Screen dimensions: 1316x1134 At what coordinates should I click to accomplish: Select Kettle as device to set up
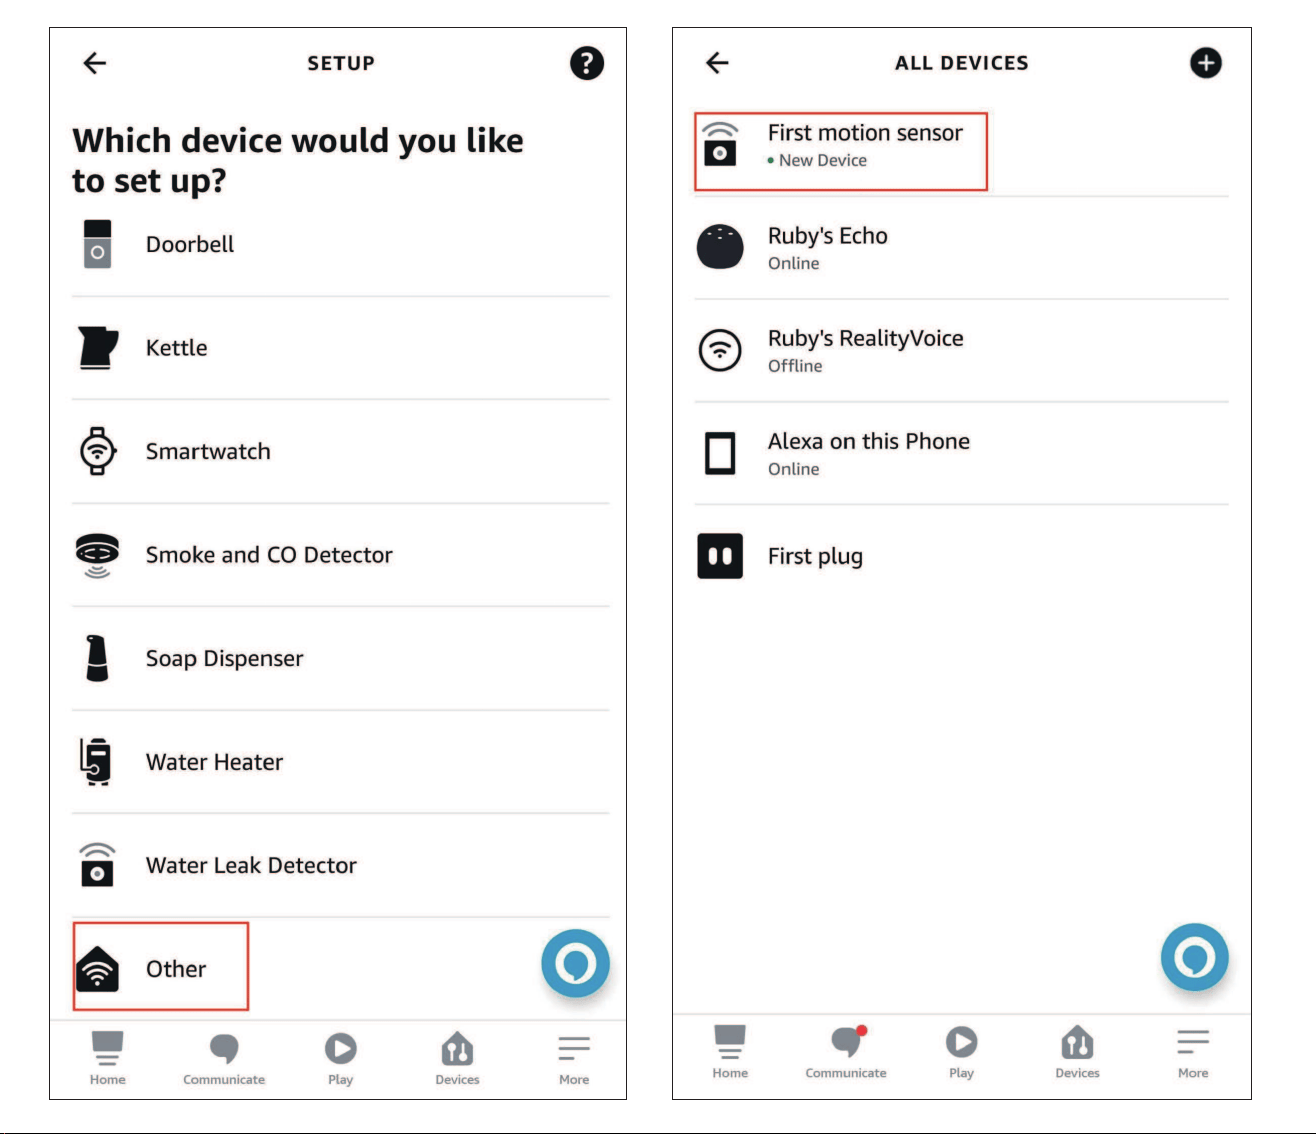(x=341, y=348)
